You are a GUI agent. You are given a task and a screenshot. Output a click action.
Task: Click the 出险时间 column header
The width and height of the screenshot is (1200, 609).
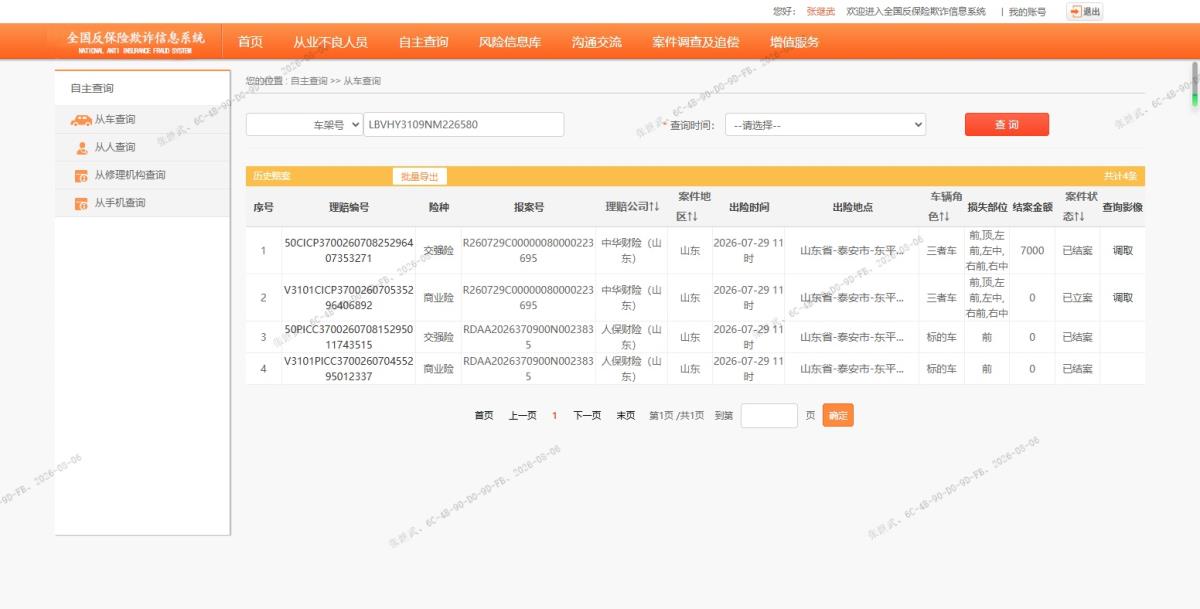pos(748,207)
